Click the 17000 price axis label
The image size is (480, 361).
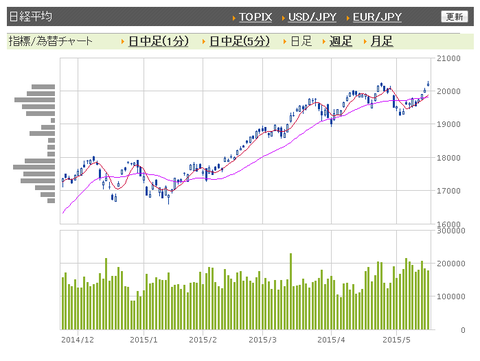[448, 191]
